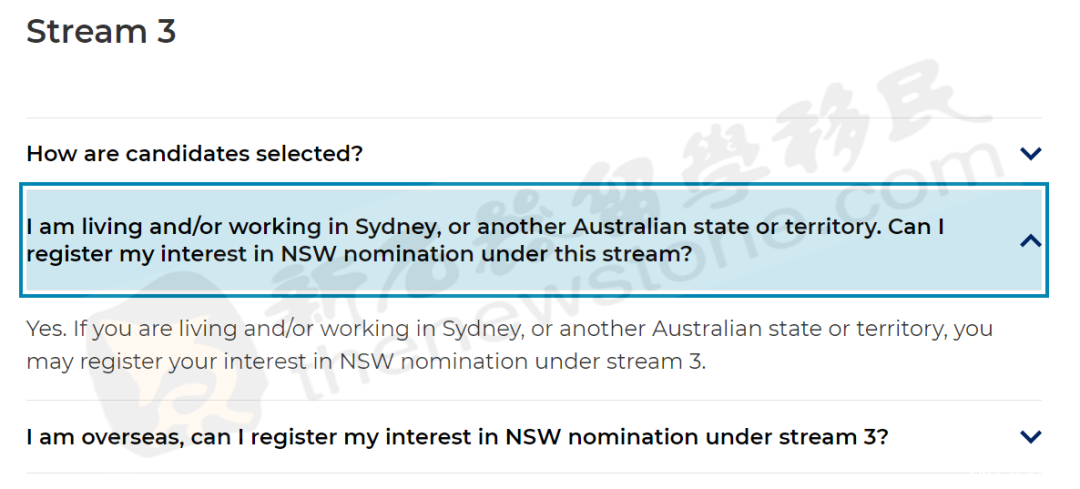Viewport: 1080px width, 489px height.
Task: Click the answer paragraph starting with 'Yes. If you are'
Action: [510, 345]
